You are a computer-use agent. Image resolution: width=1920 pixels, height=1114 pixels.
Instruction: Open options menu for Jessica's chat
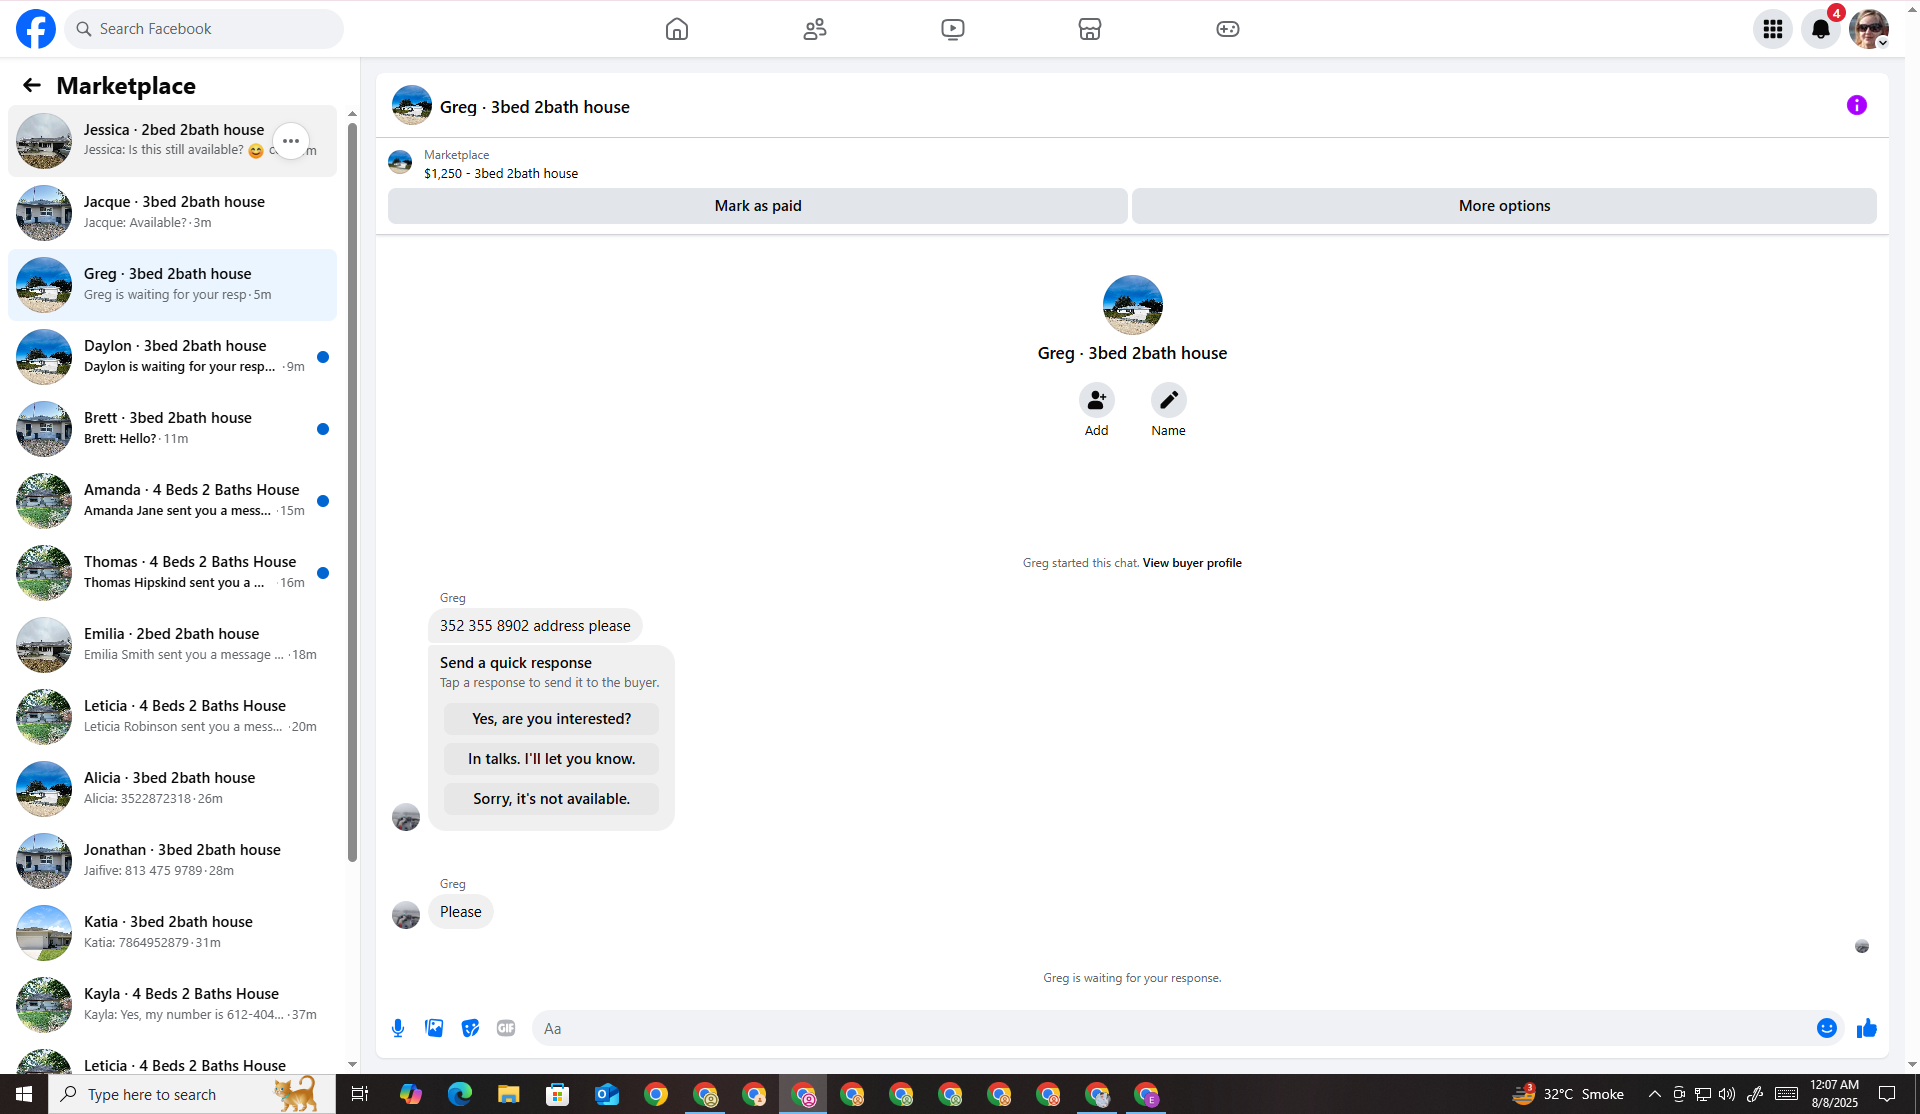pyautogui.click(x=291, y=141)
